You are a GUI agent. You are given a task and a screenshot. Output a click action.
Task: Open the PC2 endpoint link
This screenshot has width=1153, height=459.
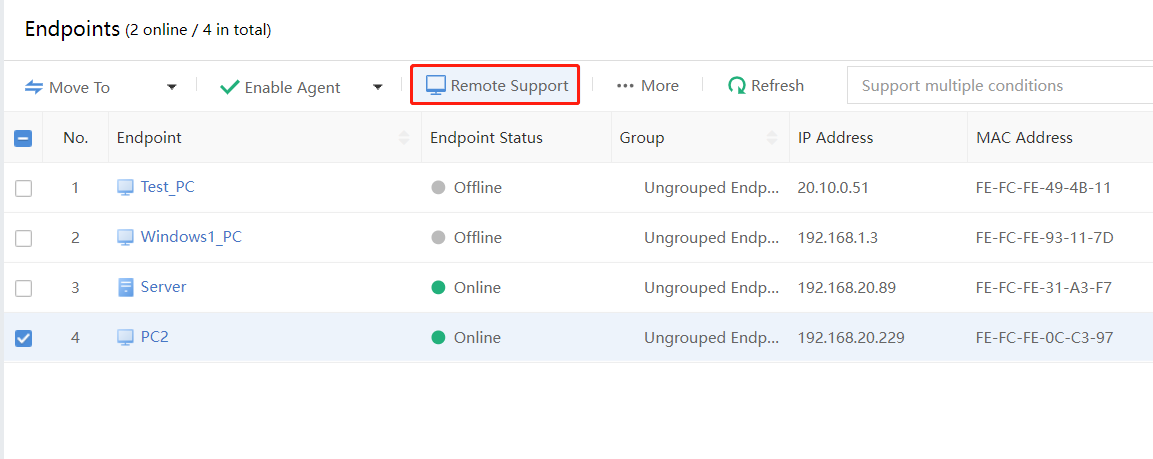[x=154, y=337]
